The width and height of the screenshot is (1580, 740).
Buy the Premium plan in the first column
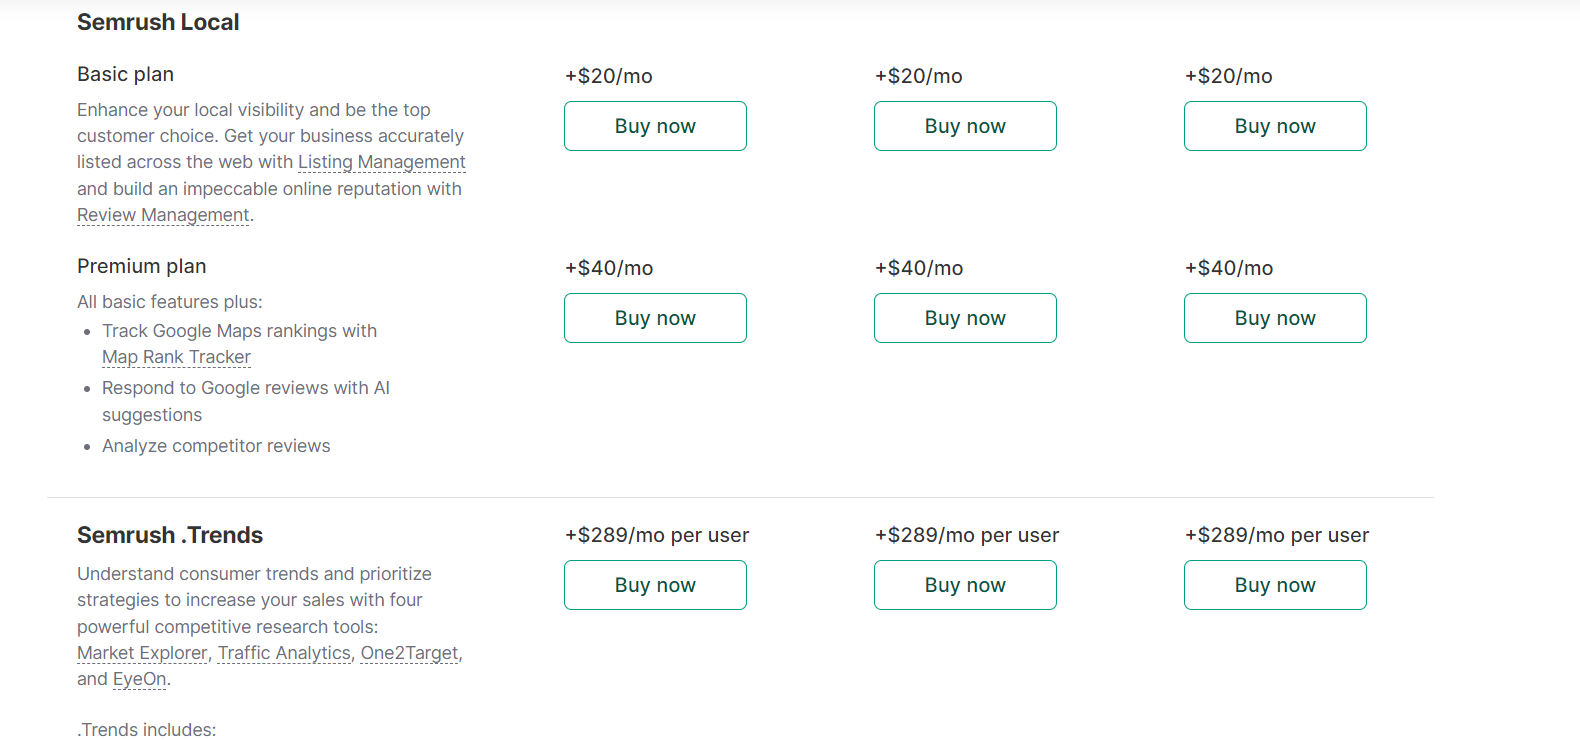pos(655,318)
